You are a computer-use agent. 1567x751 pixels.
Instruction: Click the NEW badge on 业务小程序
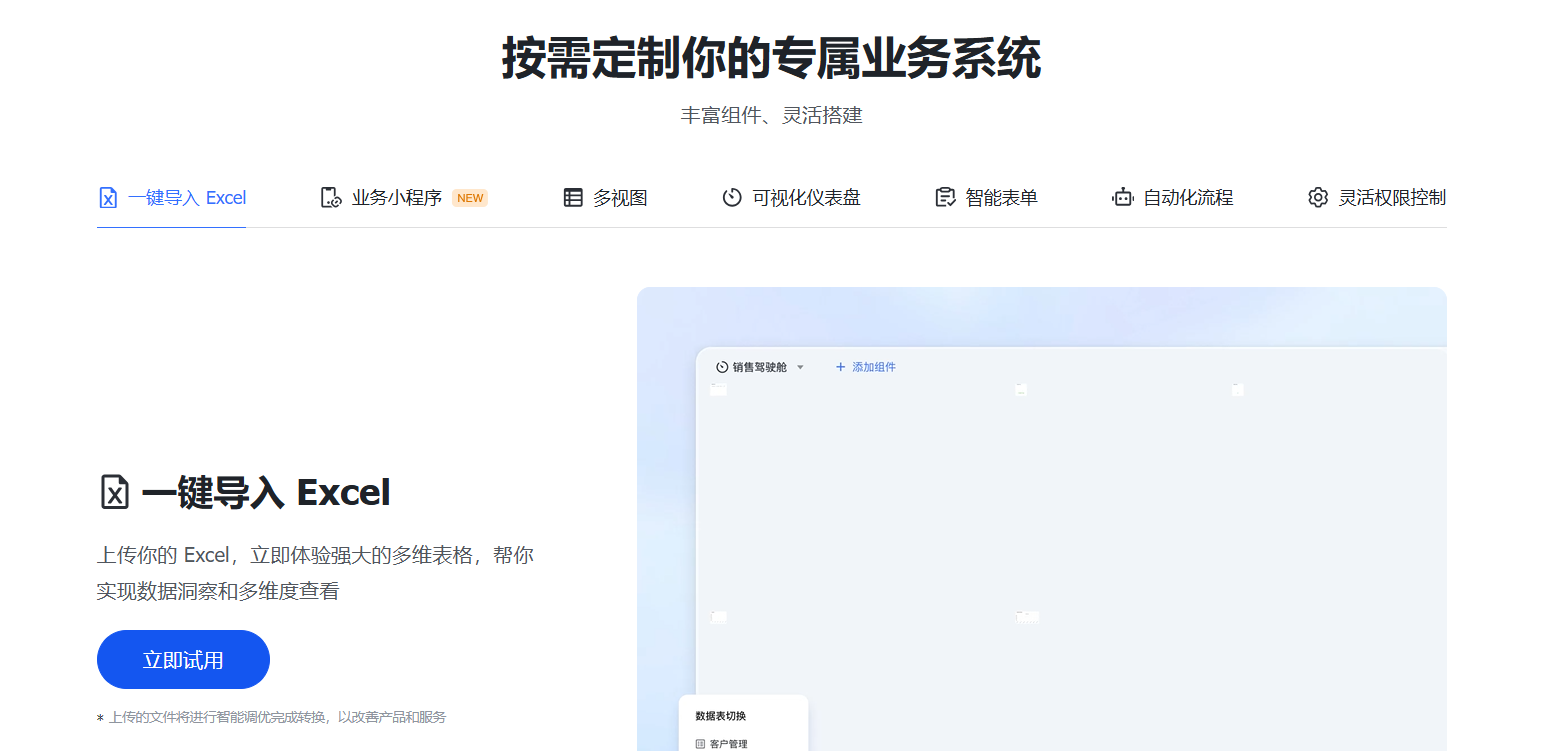click(x=470, y=197)
